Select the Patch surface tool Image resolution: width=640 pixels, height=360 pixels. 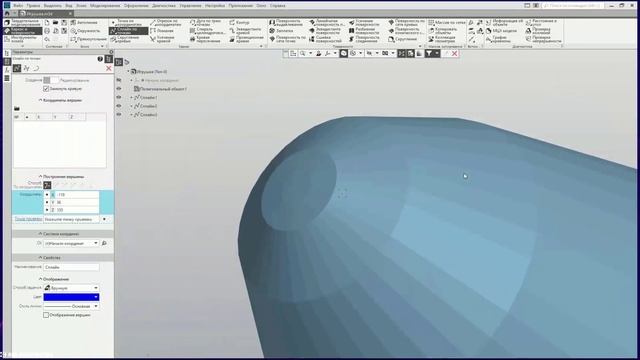[x=282, y=31]
